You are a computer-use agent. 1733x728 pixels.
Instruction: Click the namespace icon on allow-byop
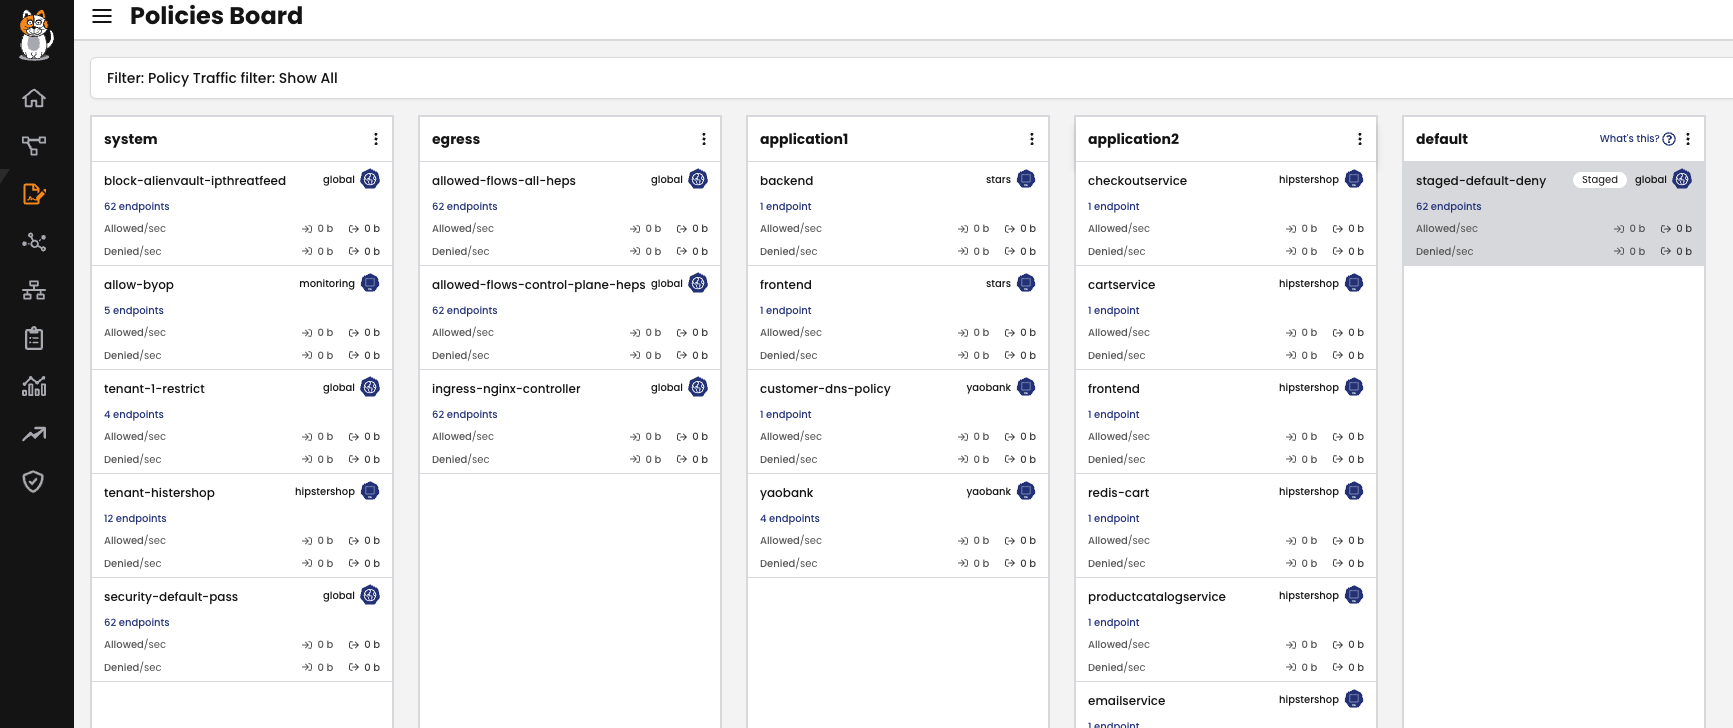tap(370, 283)
